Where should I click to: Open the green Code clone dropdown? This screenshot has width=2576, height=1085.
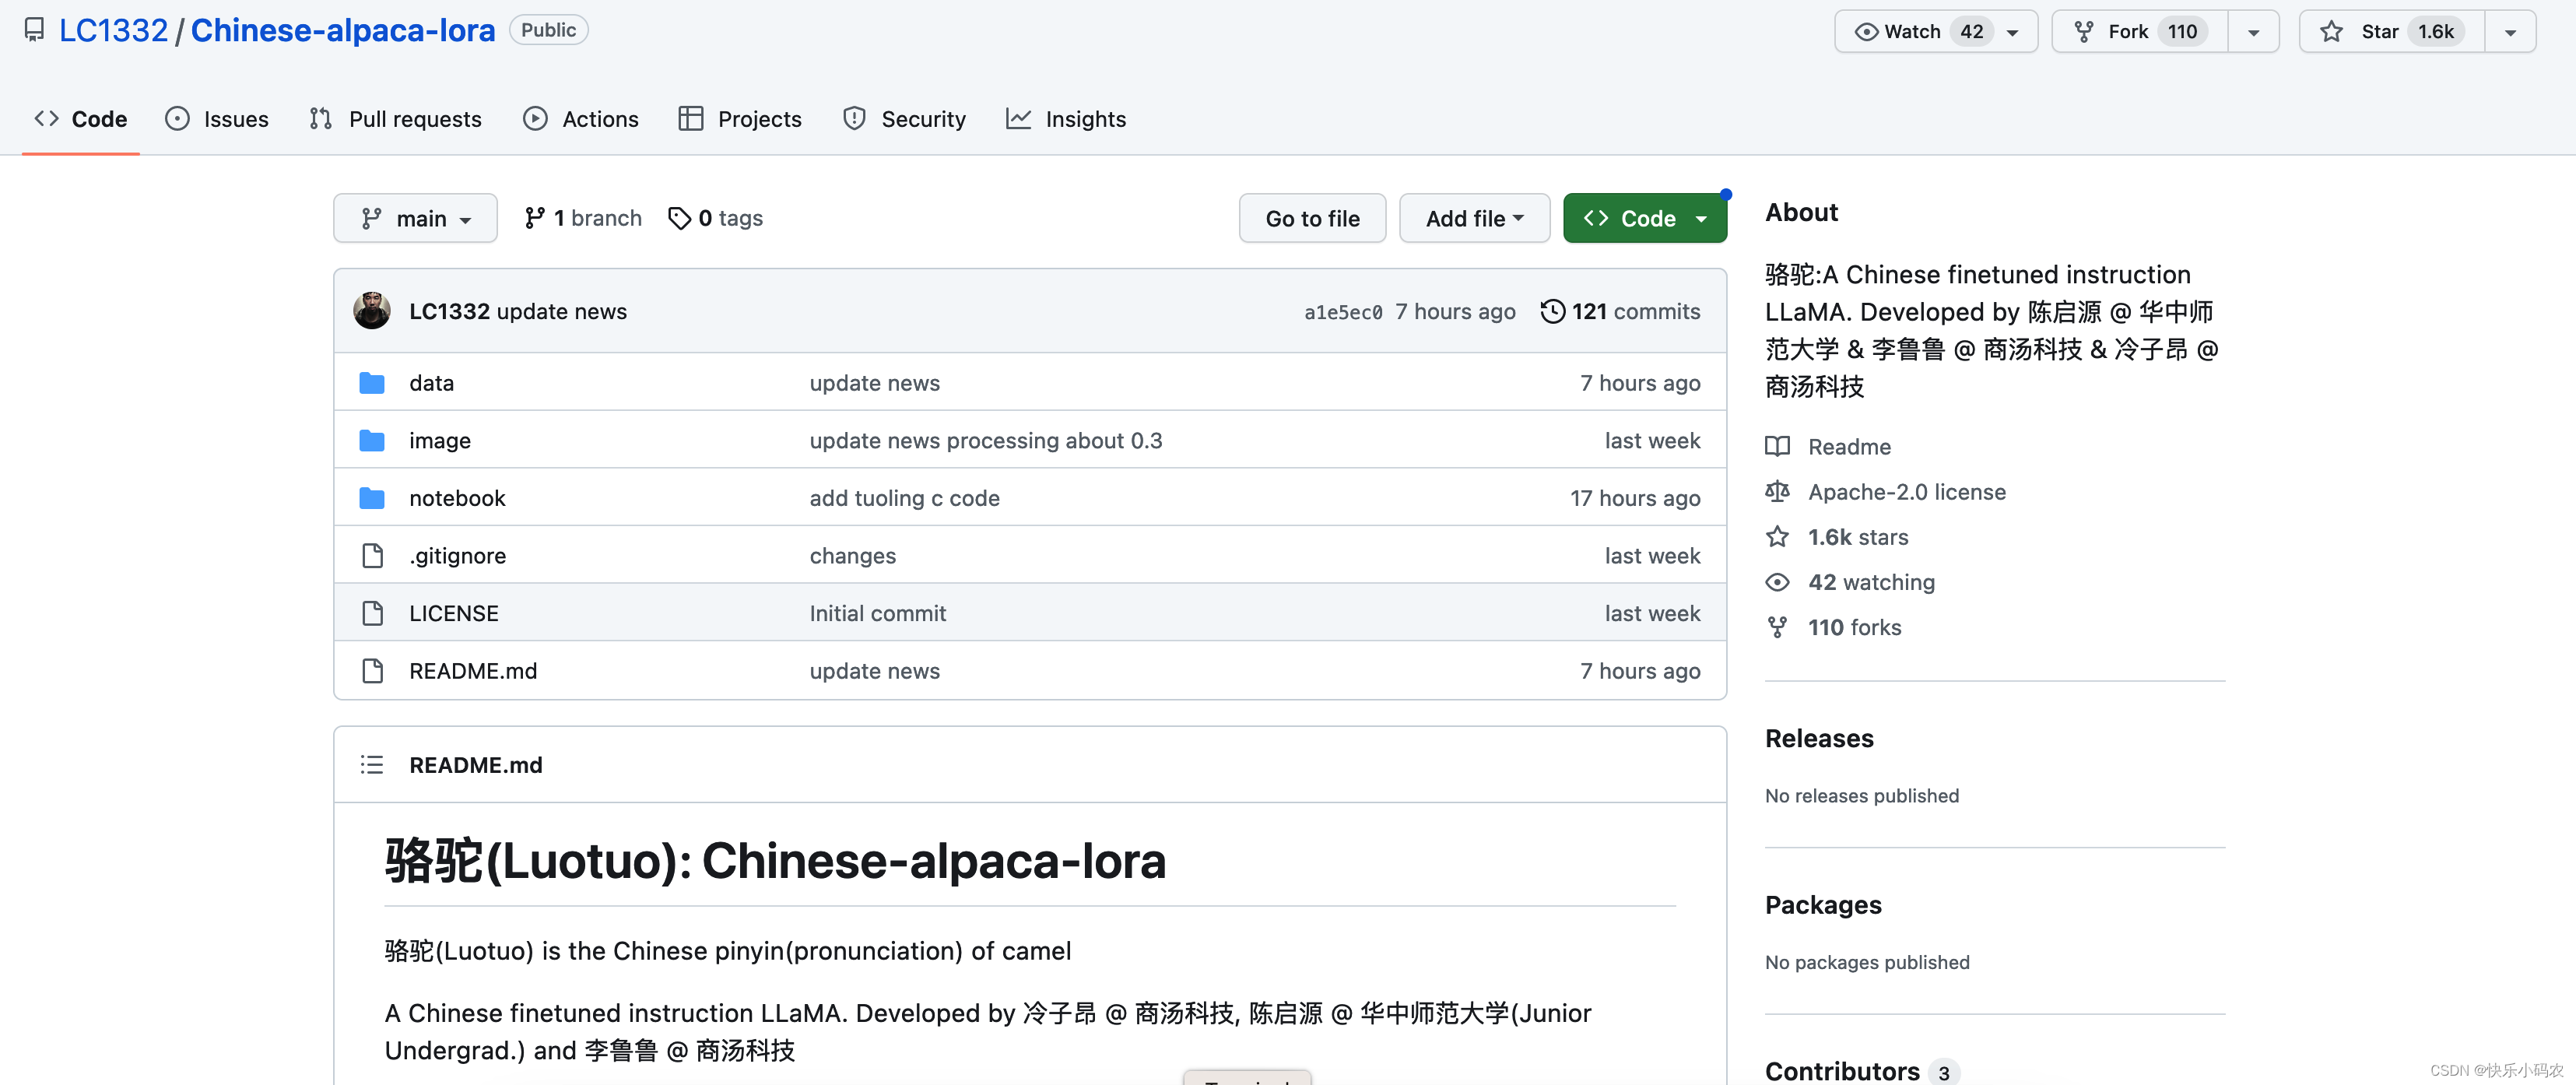pyautogui.click(x=1645, y=218)
